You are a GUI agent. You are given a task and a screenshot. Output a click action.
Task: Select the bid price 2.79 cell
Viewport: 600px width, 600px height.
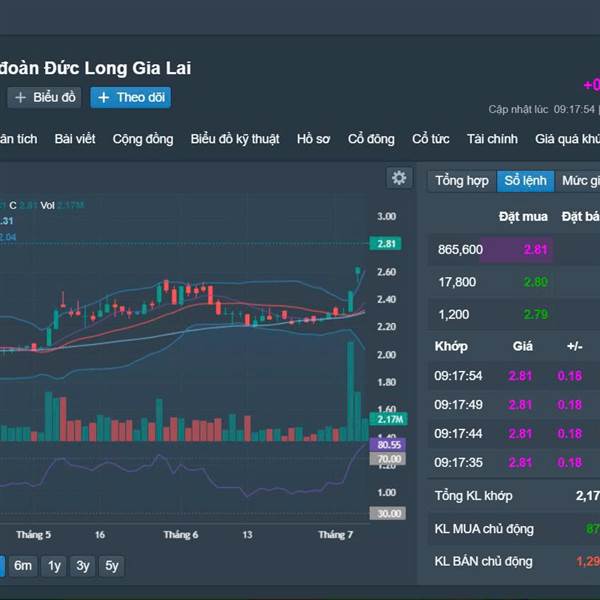[x=536, y=315]
